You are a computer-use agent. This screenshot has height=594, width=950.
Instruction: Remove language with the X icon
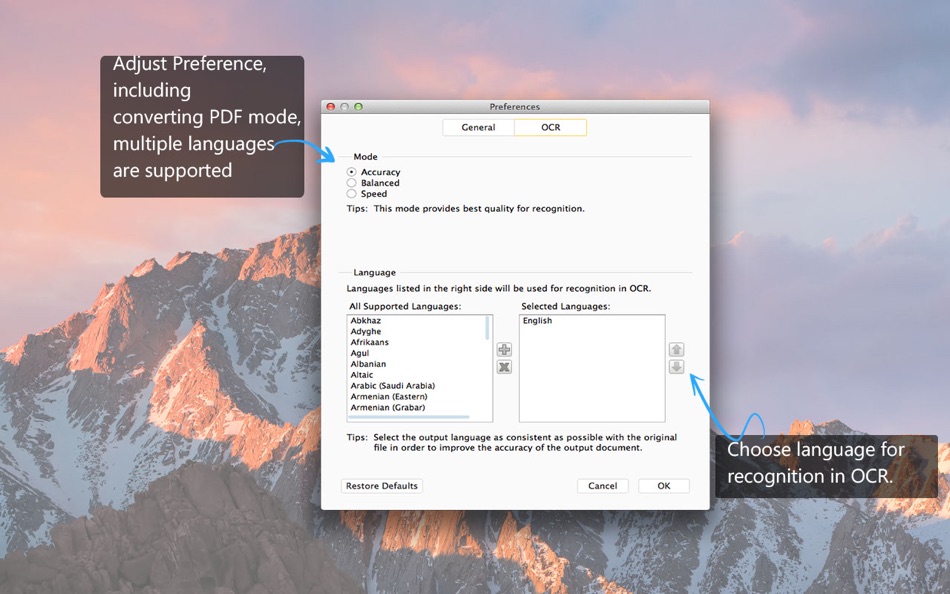tap(504, 367)
